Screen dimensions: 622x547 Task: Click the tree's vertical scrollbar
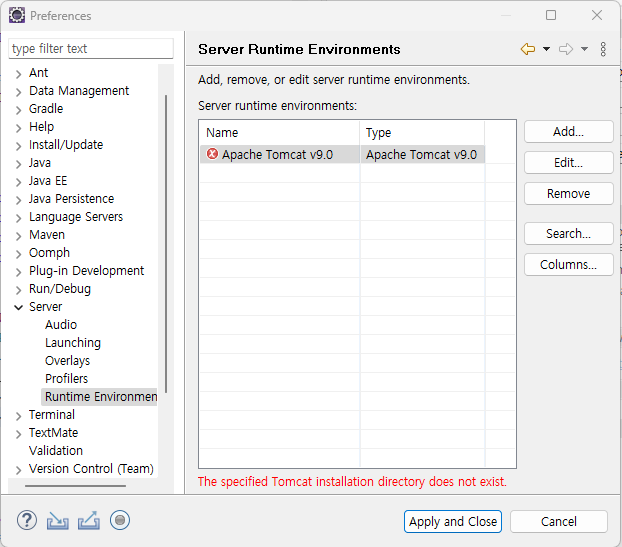click(166, 244)
